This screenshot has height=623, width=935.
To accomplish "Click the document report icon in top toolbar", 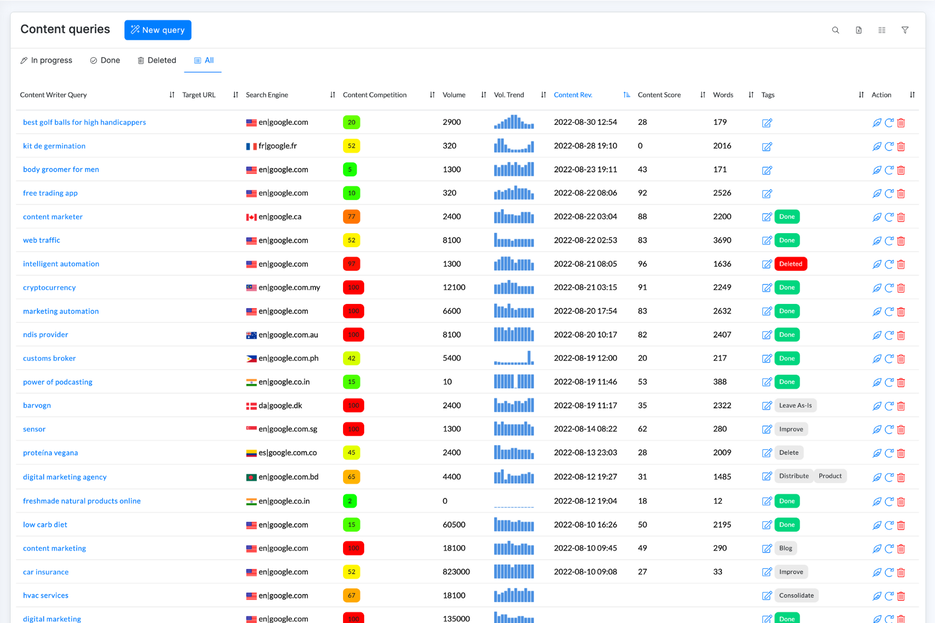I will point(858,30).
